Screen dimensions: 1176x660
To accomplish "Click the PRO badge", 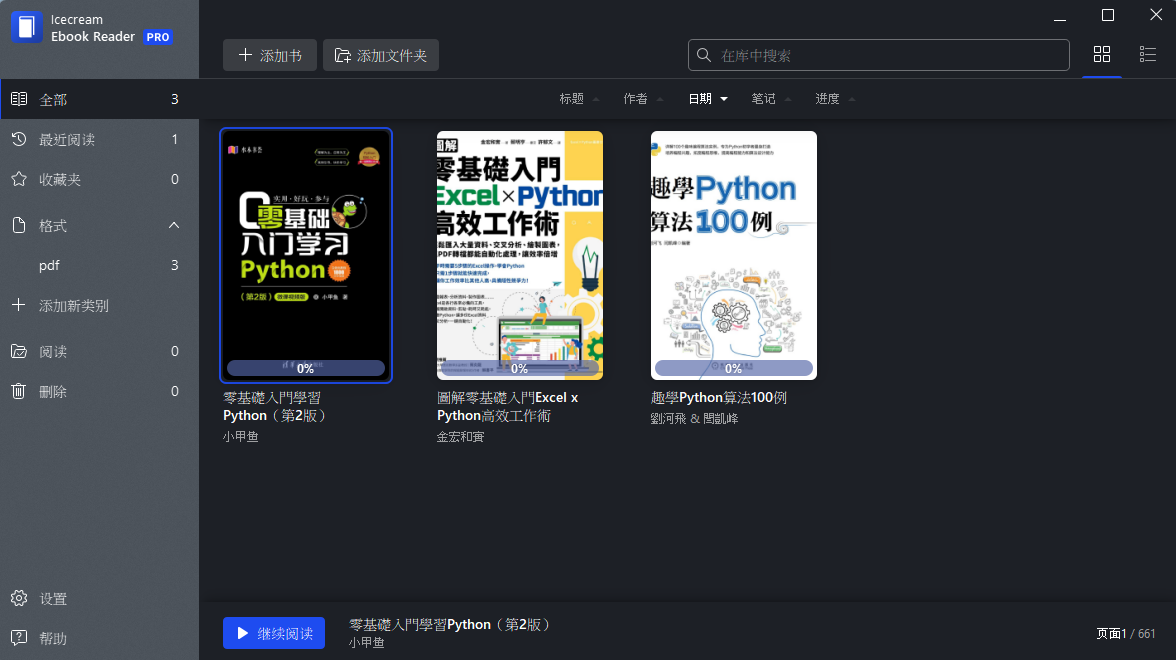I will click(x=158, y=37).
